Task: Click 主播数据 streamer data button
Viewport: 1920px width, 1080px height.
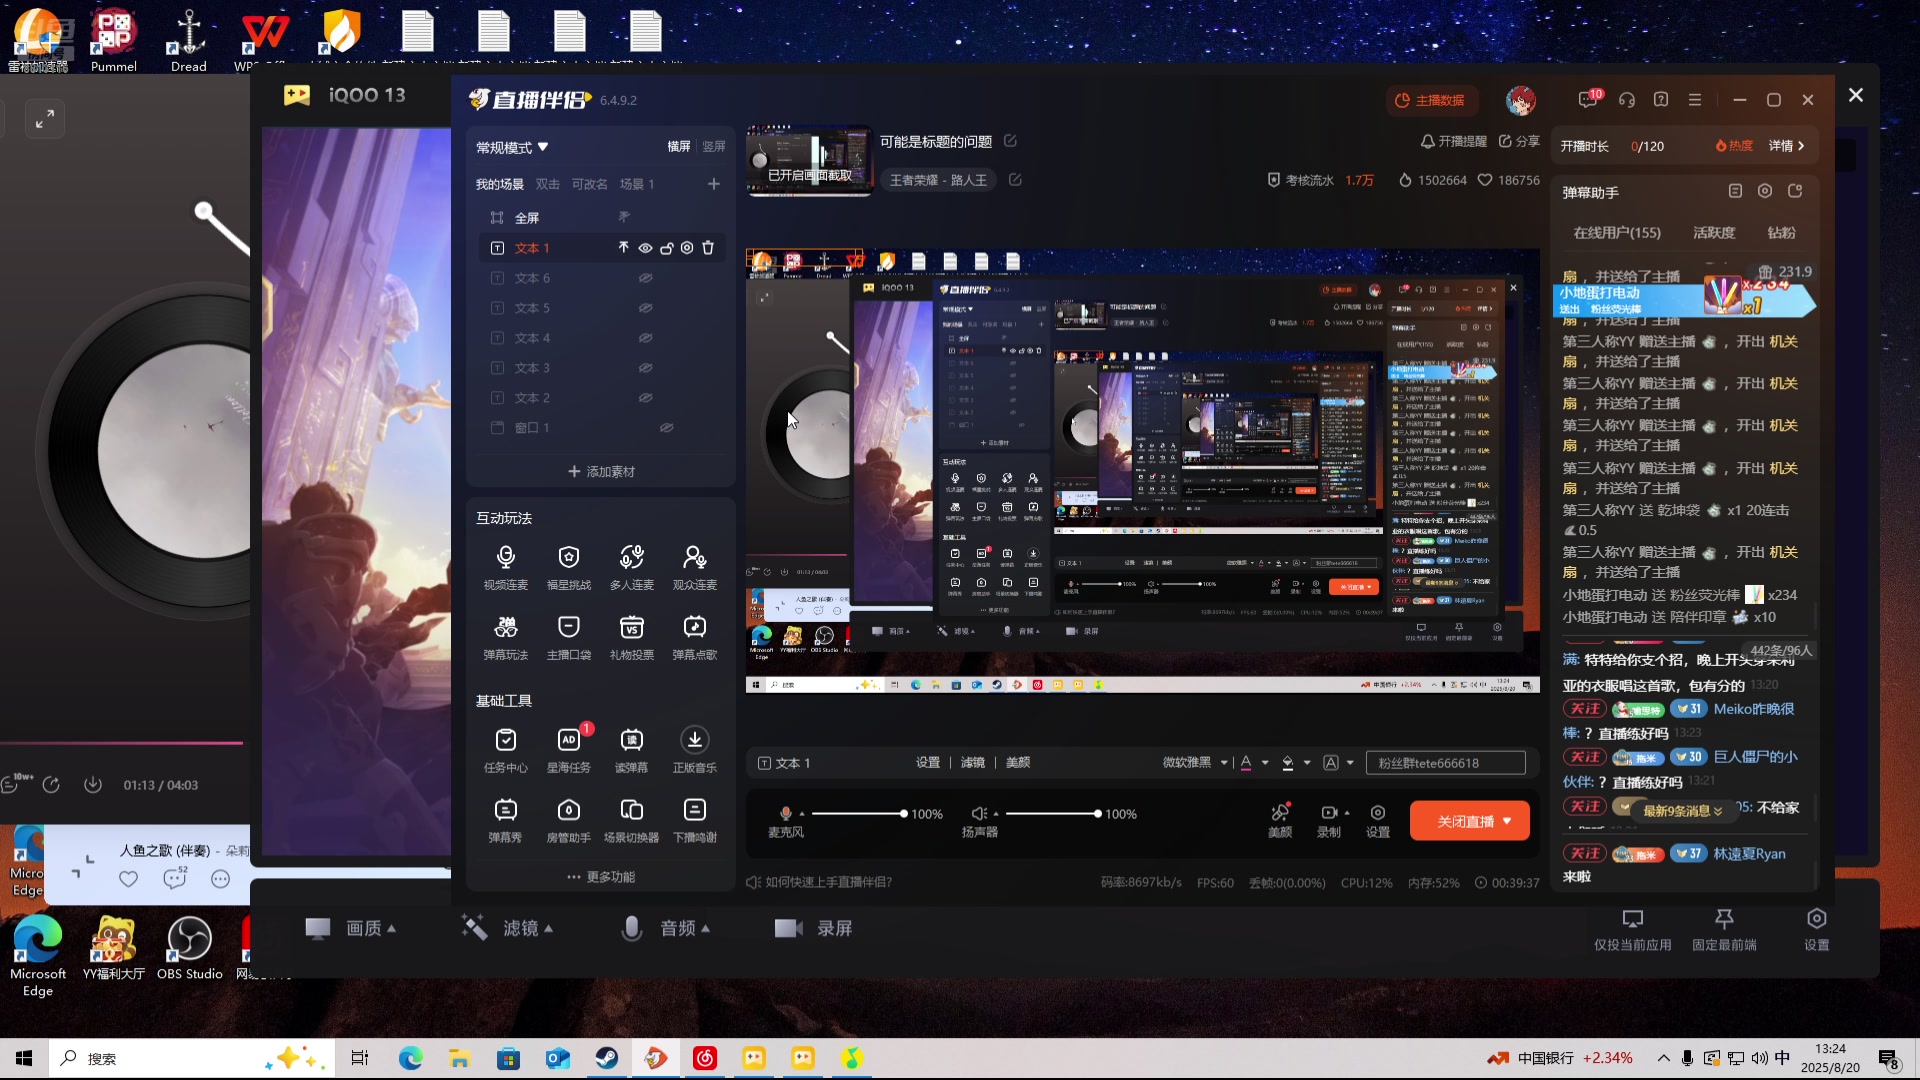Action: click(x=1431, y=100)
